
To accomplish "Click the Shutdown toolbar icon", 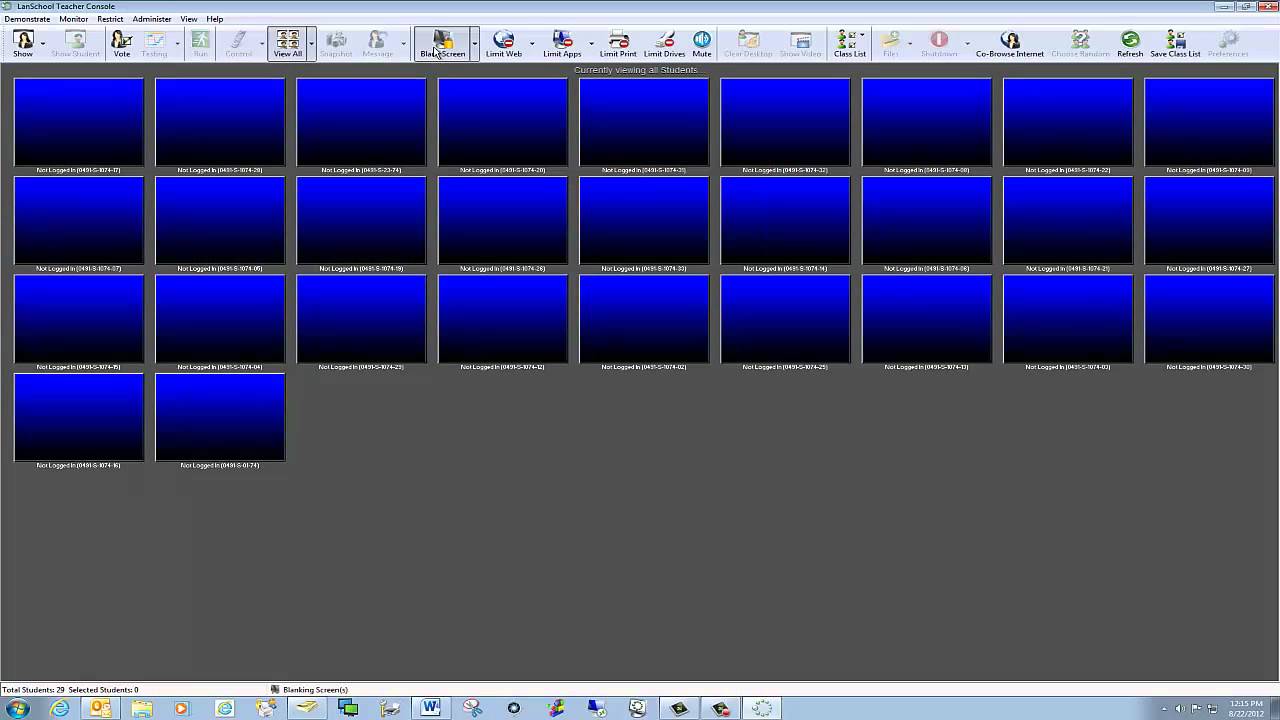I will coord(939,43).
